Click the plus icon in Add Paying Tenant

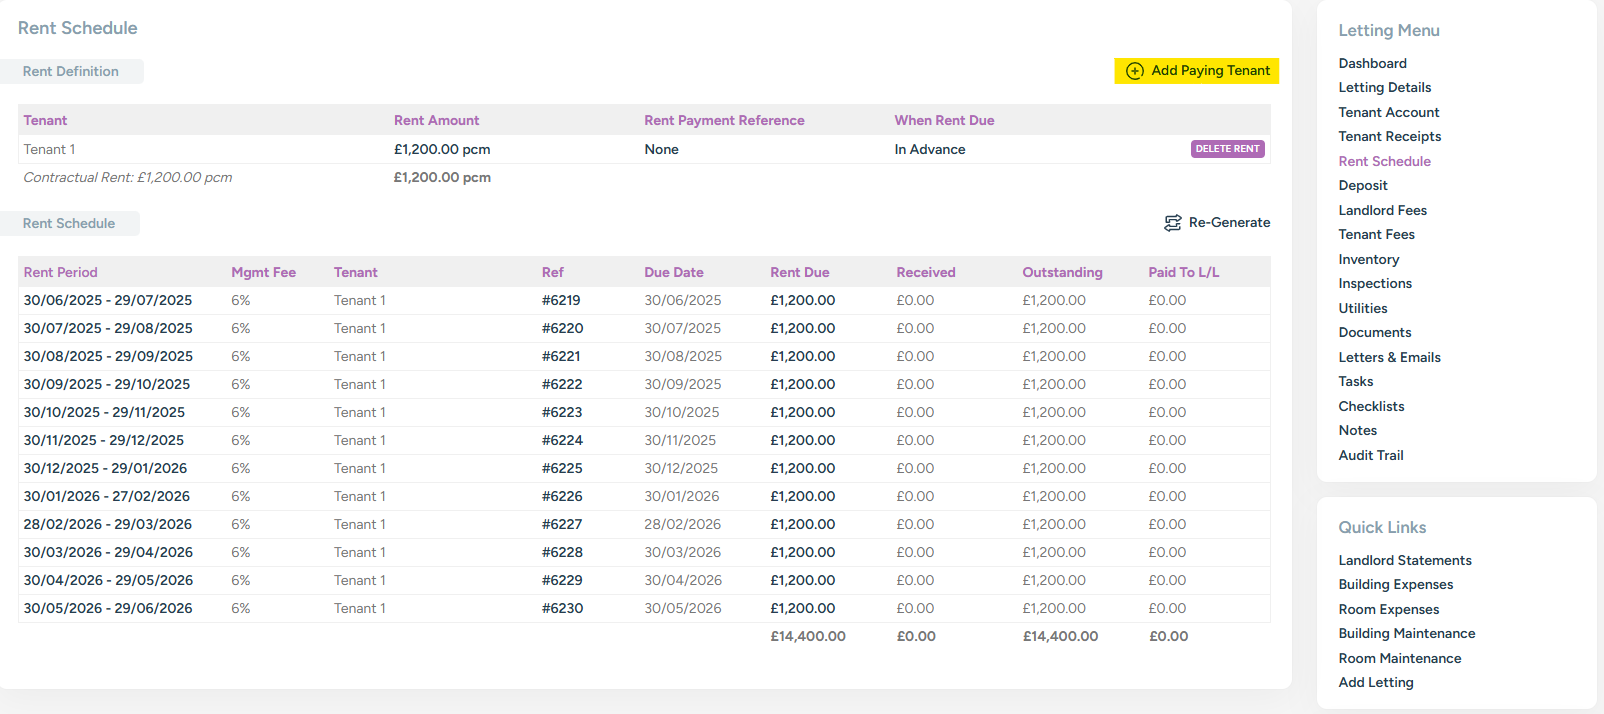[x=1134, y=71]
